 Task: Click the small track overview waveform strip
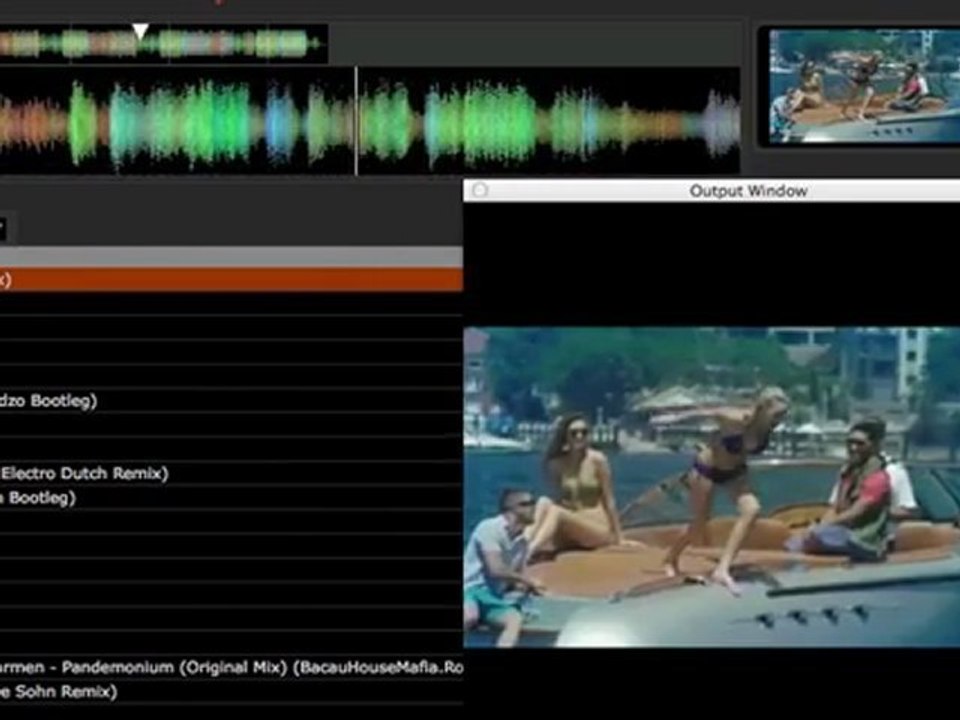(163, 44)
